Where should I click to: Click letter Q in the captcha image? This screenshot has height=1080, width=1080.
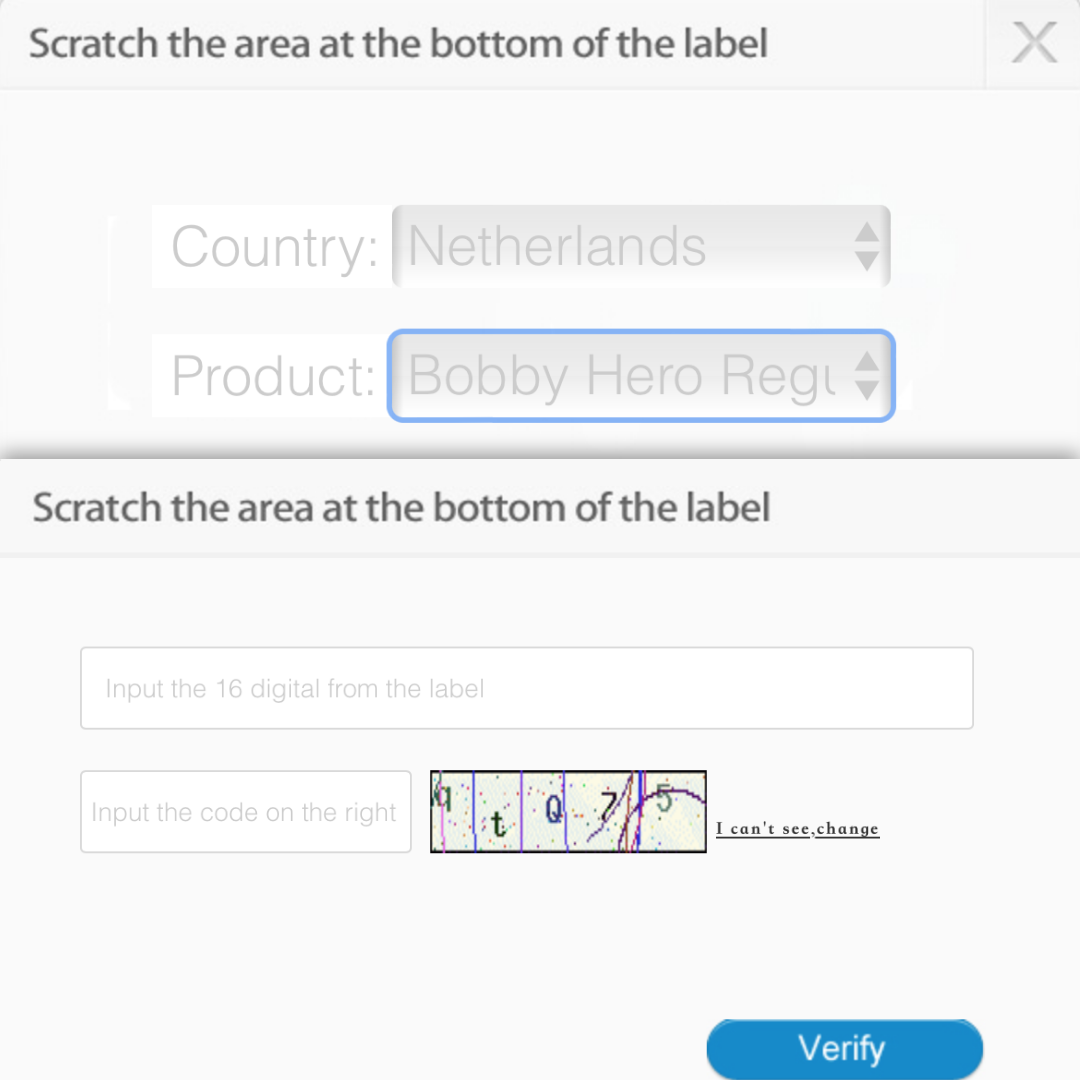(554, 808)
